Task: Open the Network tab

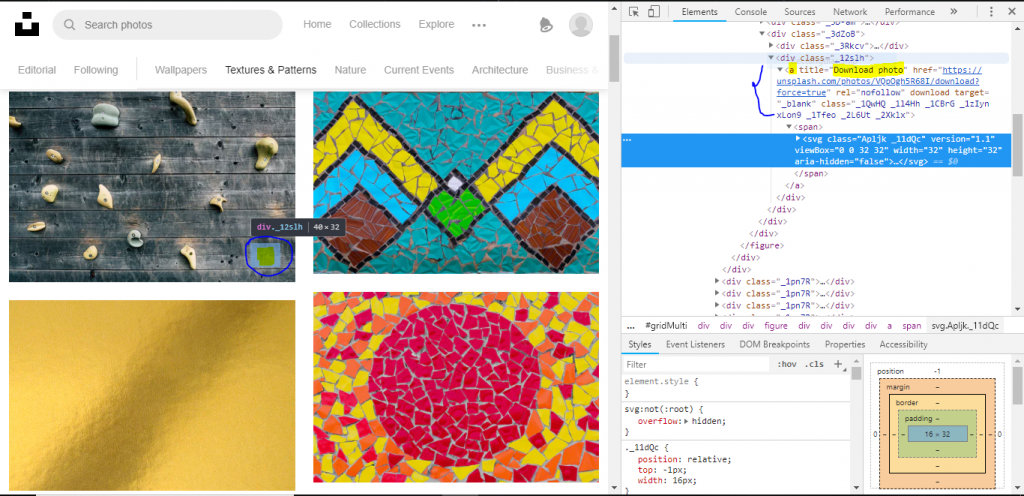Action: click(x=850, y=12)
